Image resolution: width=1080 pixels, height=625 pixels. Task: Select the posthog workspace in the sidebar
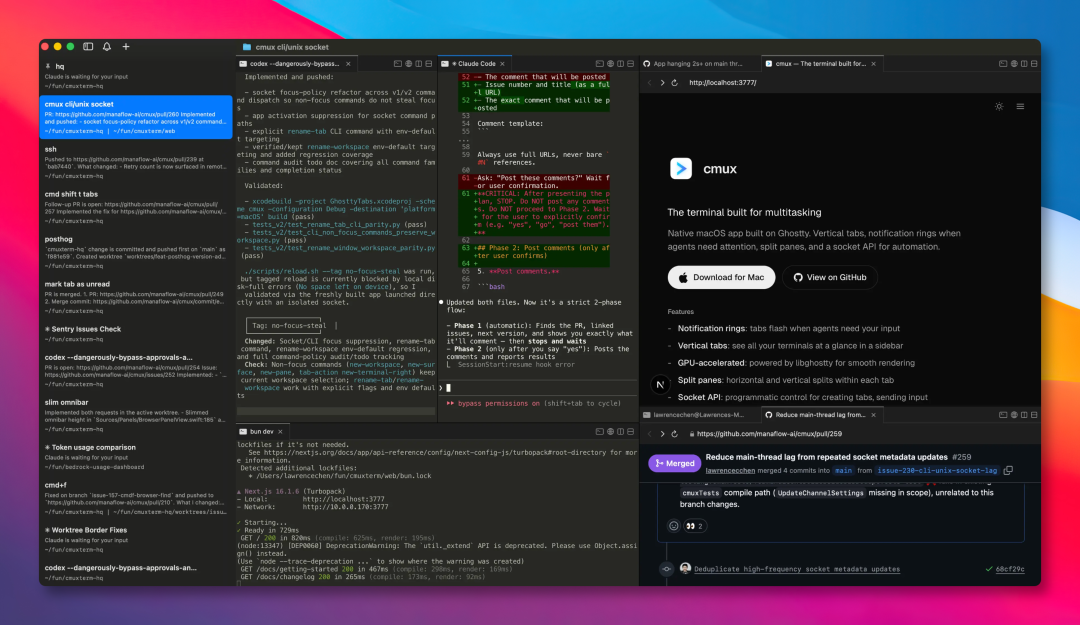click(136, 252)
